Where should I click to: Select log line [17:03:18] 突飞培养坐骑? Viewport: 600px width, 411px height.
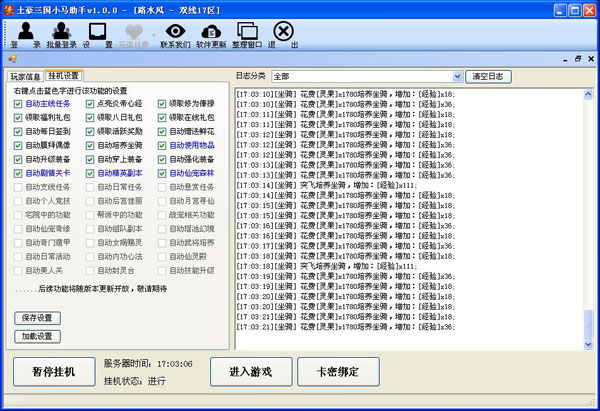(327, 266)
